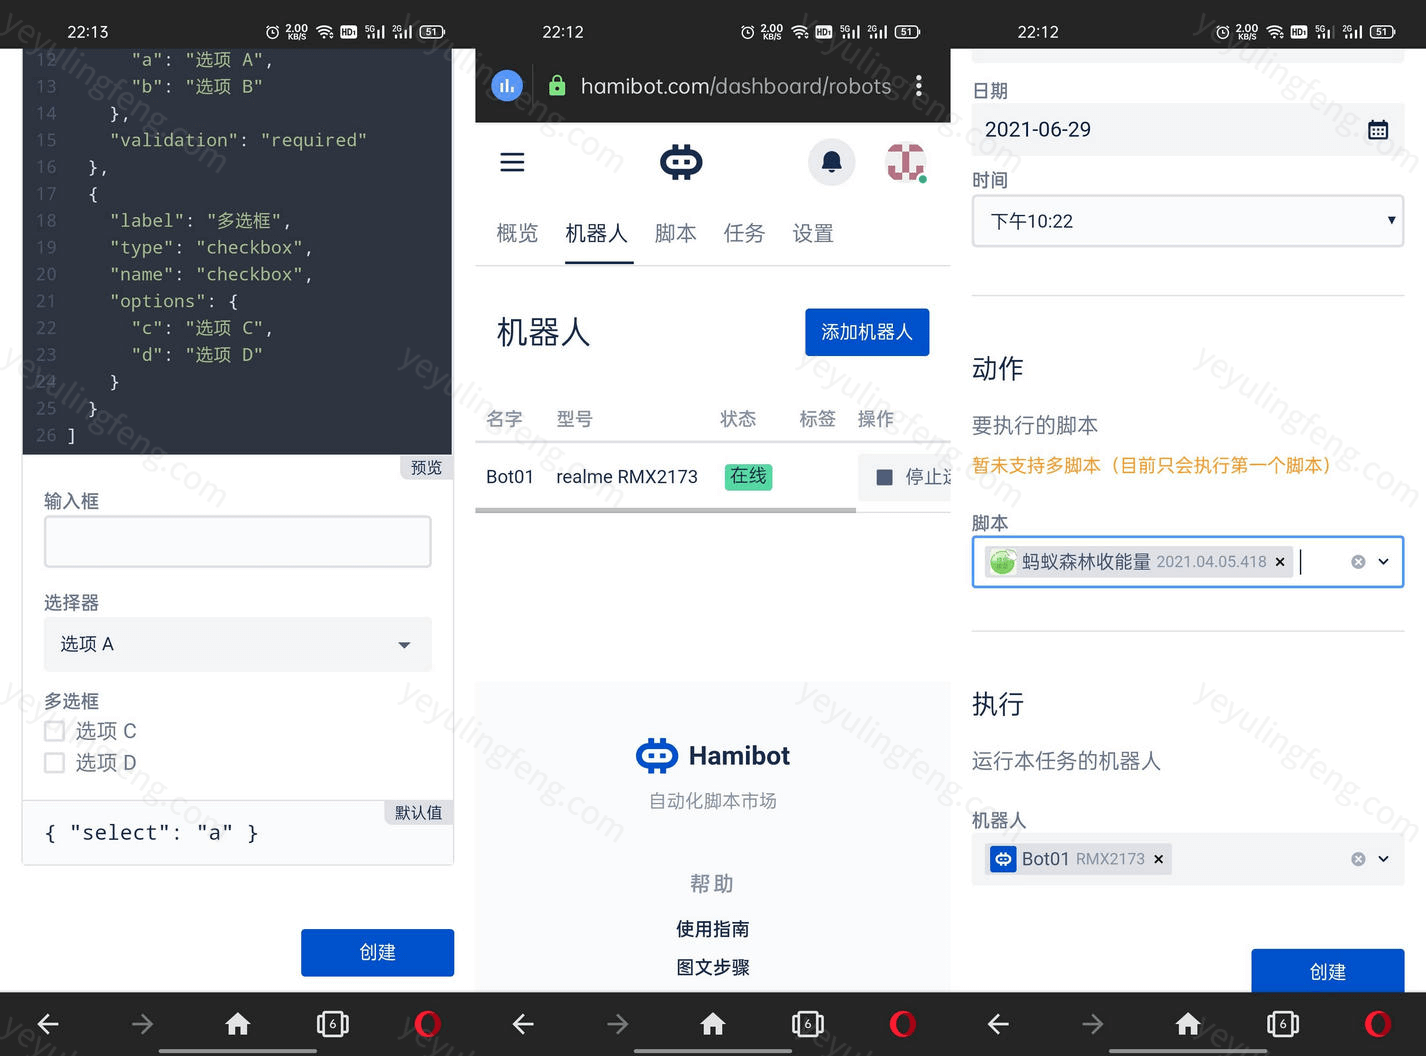Screen dimensions: 1426x1056
Task: Open Opera menu in middle browser panel
Action: click(903, 1024)
